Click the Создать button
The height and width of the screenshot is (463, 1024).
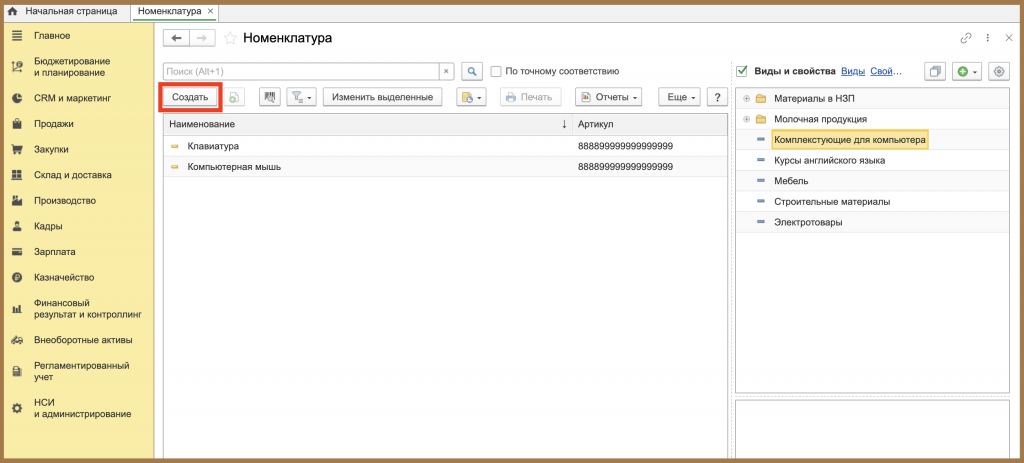[x=190, y=97]
